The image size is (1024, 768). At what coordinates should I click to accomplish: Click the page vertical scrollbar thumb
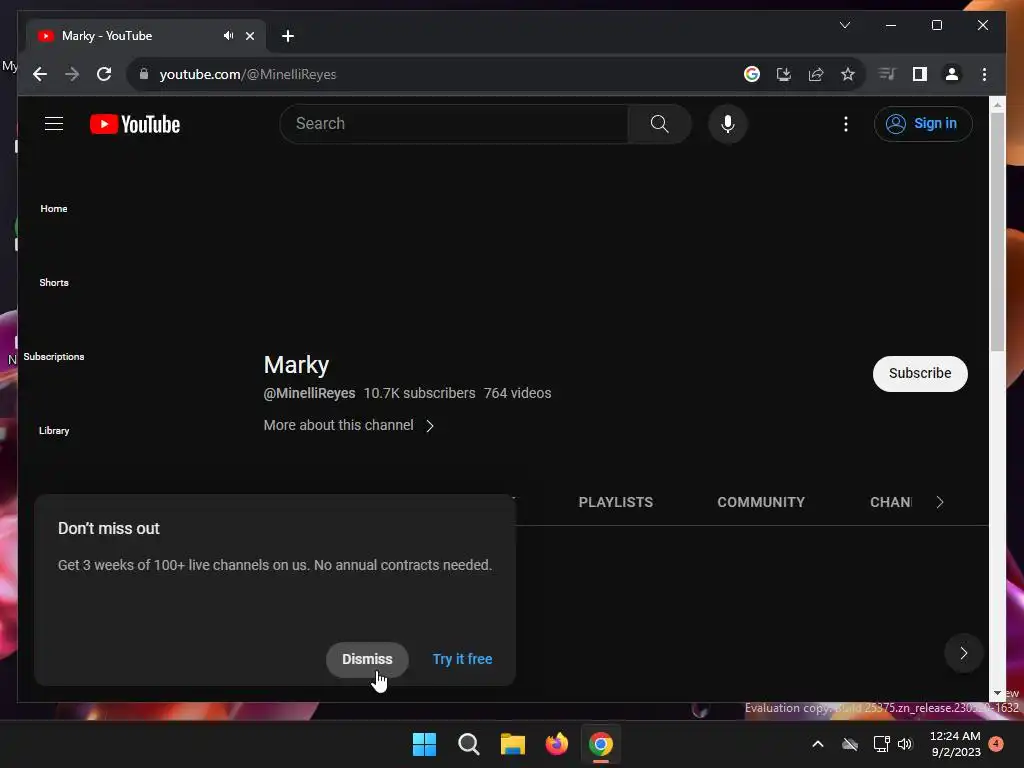(997, 232)
